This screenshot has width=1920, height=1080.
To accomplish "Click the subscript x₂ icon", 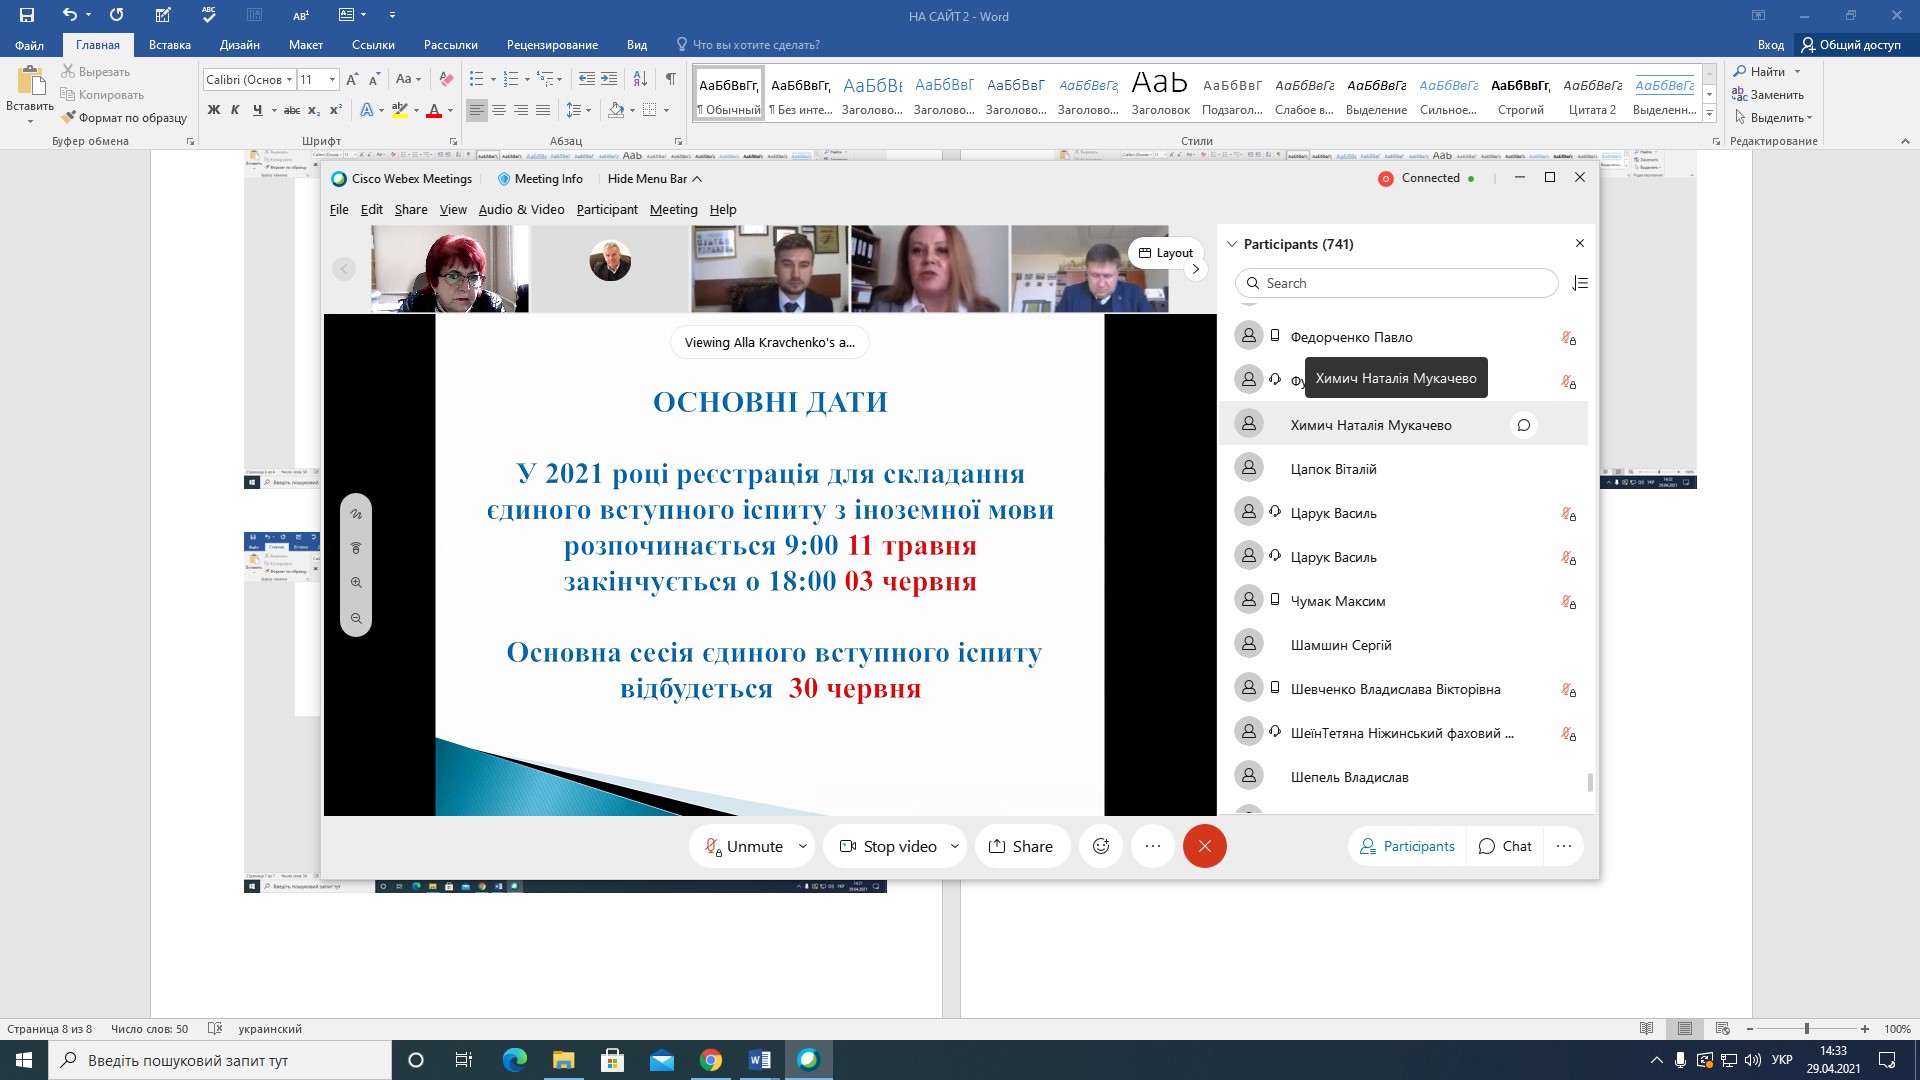I will [x=314, y=110].
